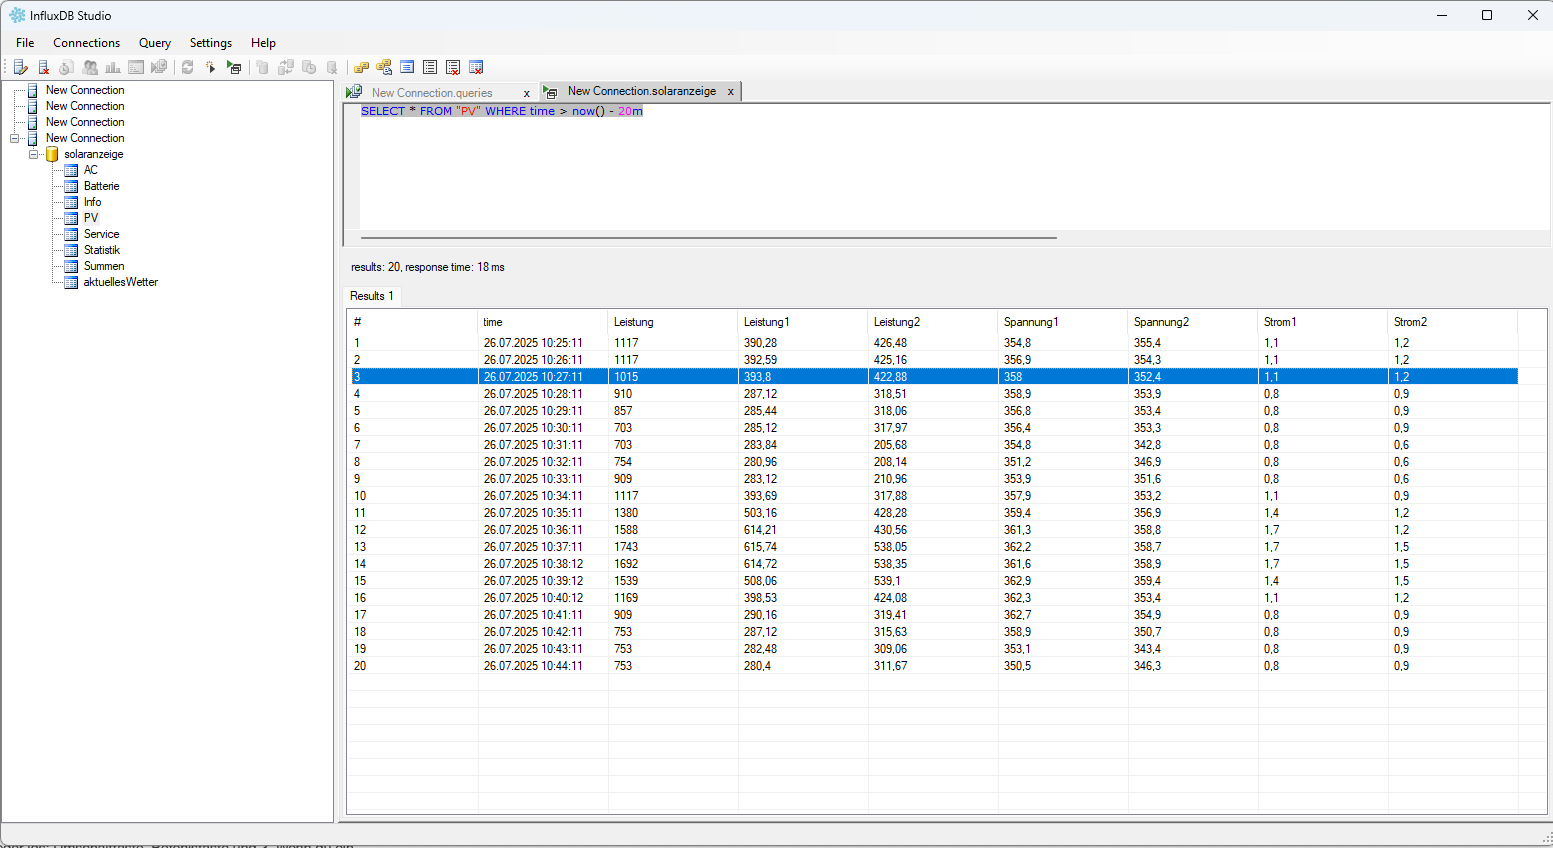
Task: Click the green play with windows icon
Action: click(234, 67)
